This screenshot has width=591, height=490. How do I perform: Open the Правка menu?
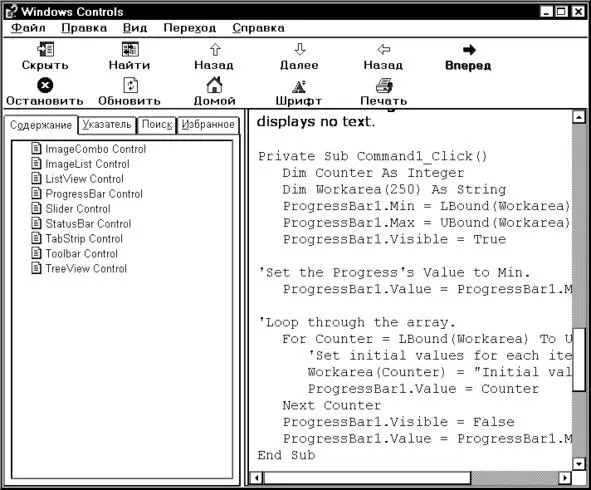pos(84,28)
